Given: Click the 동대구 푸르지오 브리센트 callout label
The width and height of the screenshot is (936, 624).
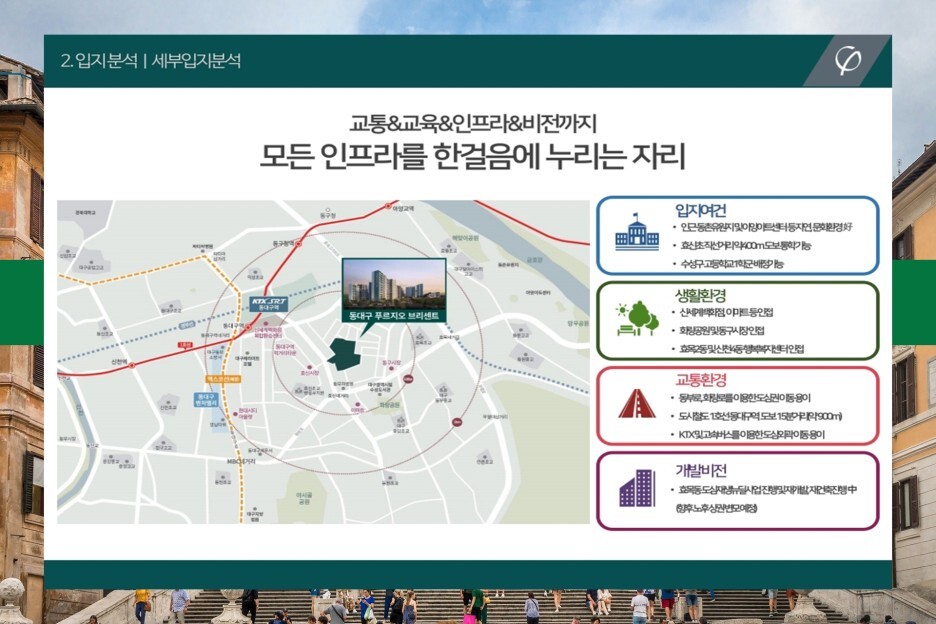Looking at the screenshot, I should (x=394, y=316).
